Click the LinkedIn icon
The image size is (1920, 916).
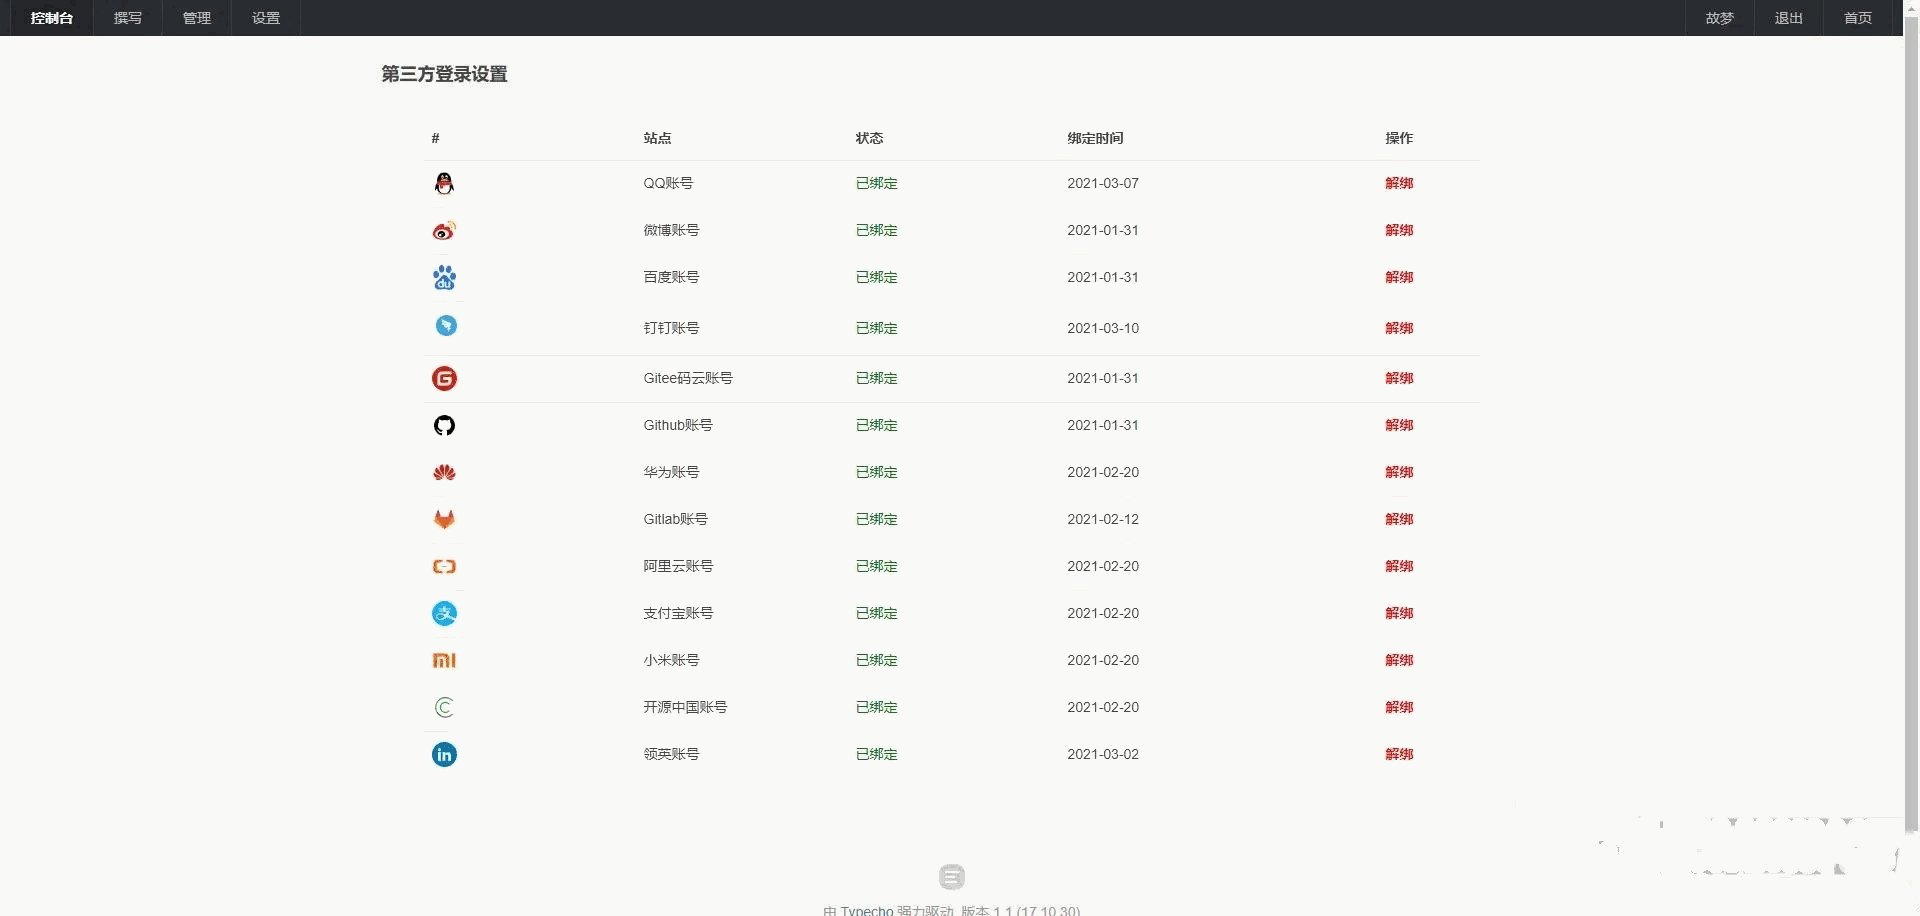444,755
